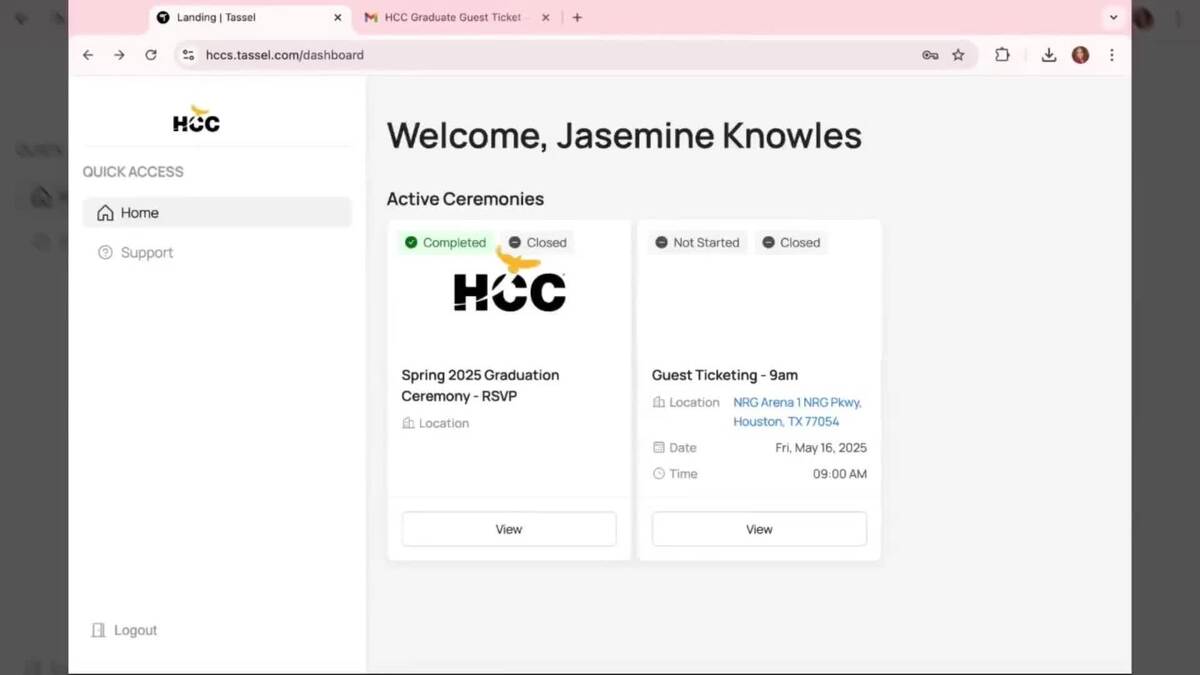Open the browser downloads icon
The image size is (1200, 675).
point(1048,55)
